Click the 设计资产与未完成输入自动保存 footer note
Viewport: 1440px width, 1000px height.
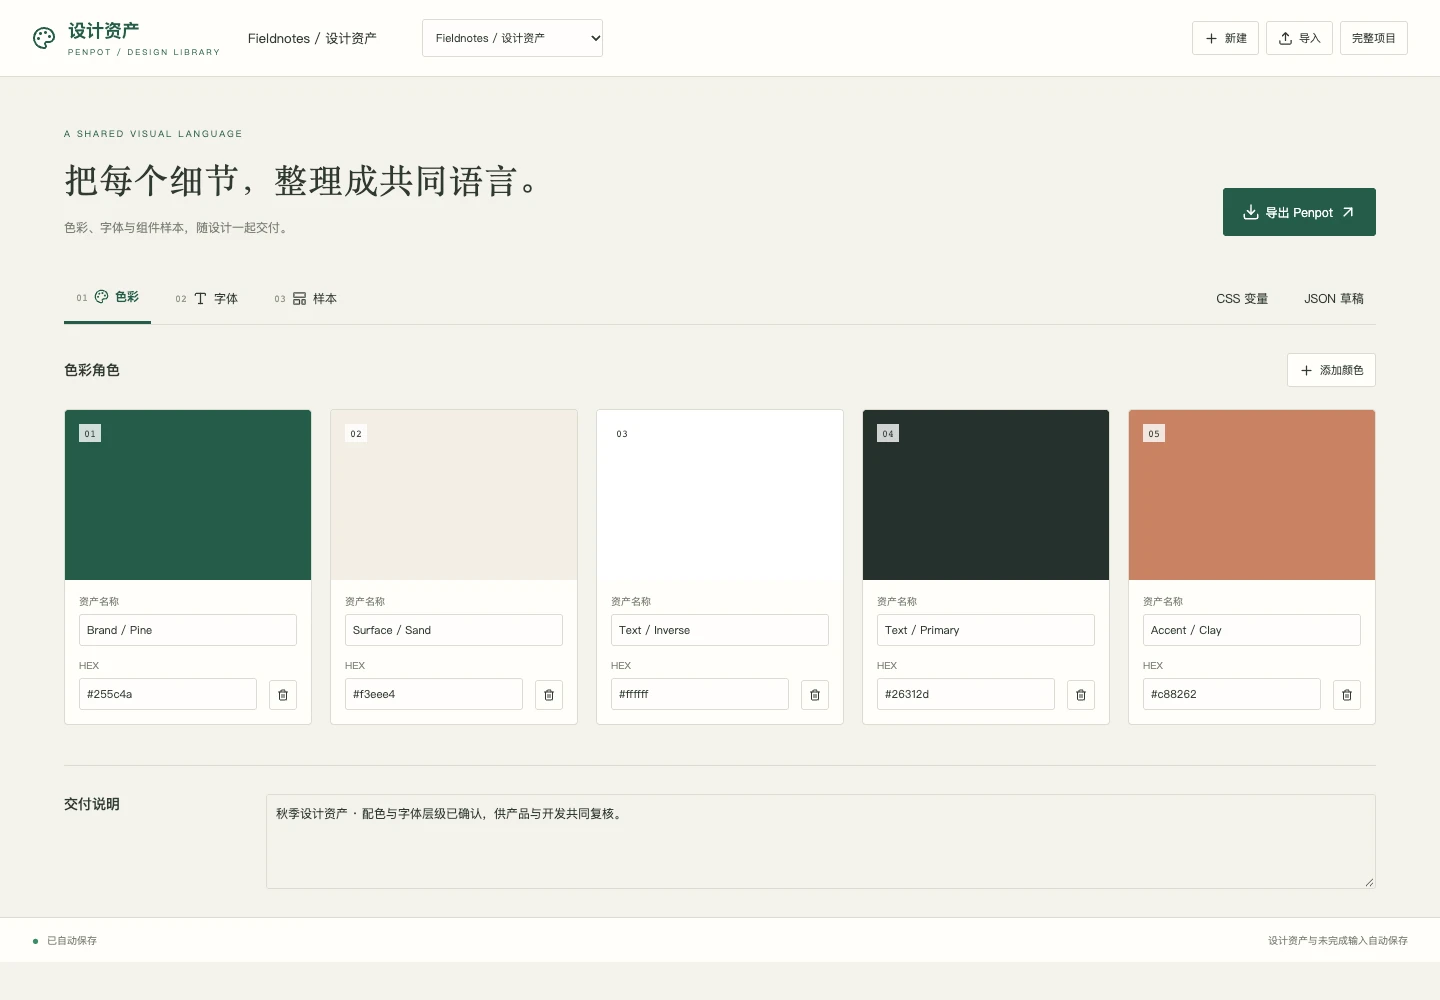(x=1338, y=941)
